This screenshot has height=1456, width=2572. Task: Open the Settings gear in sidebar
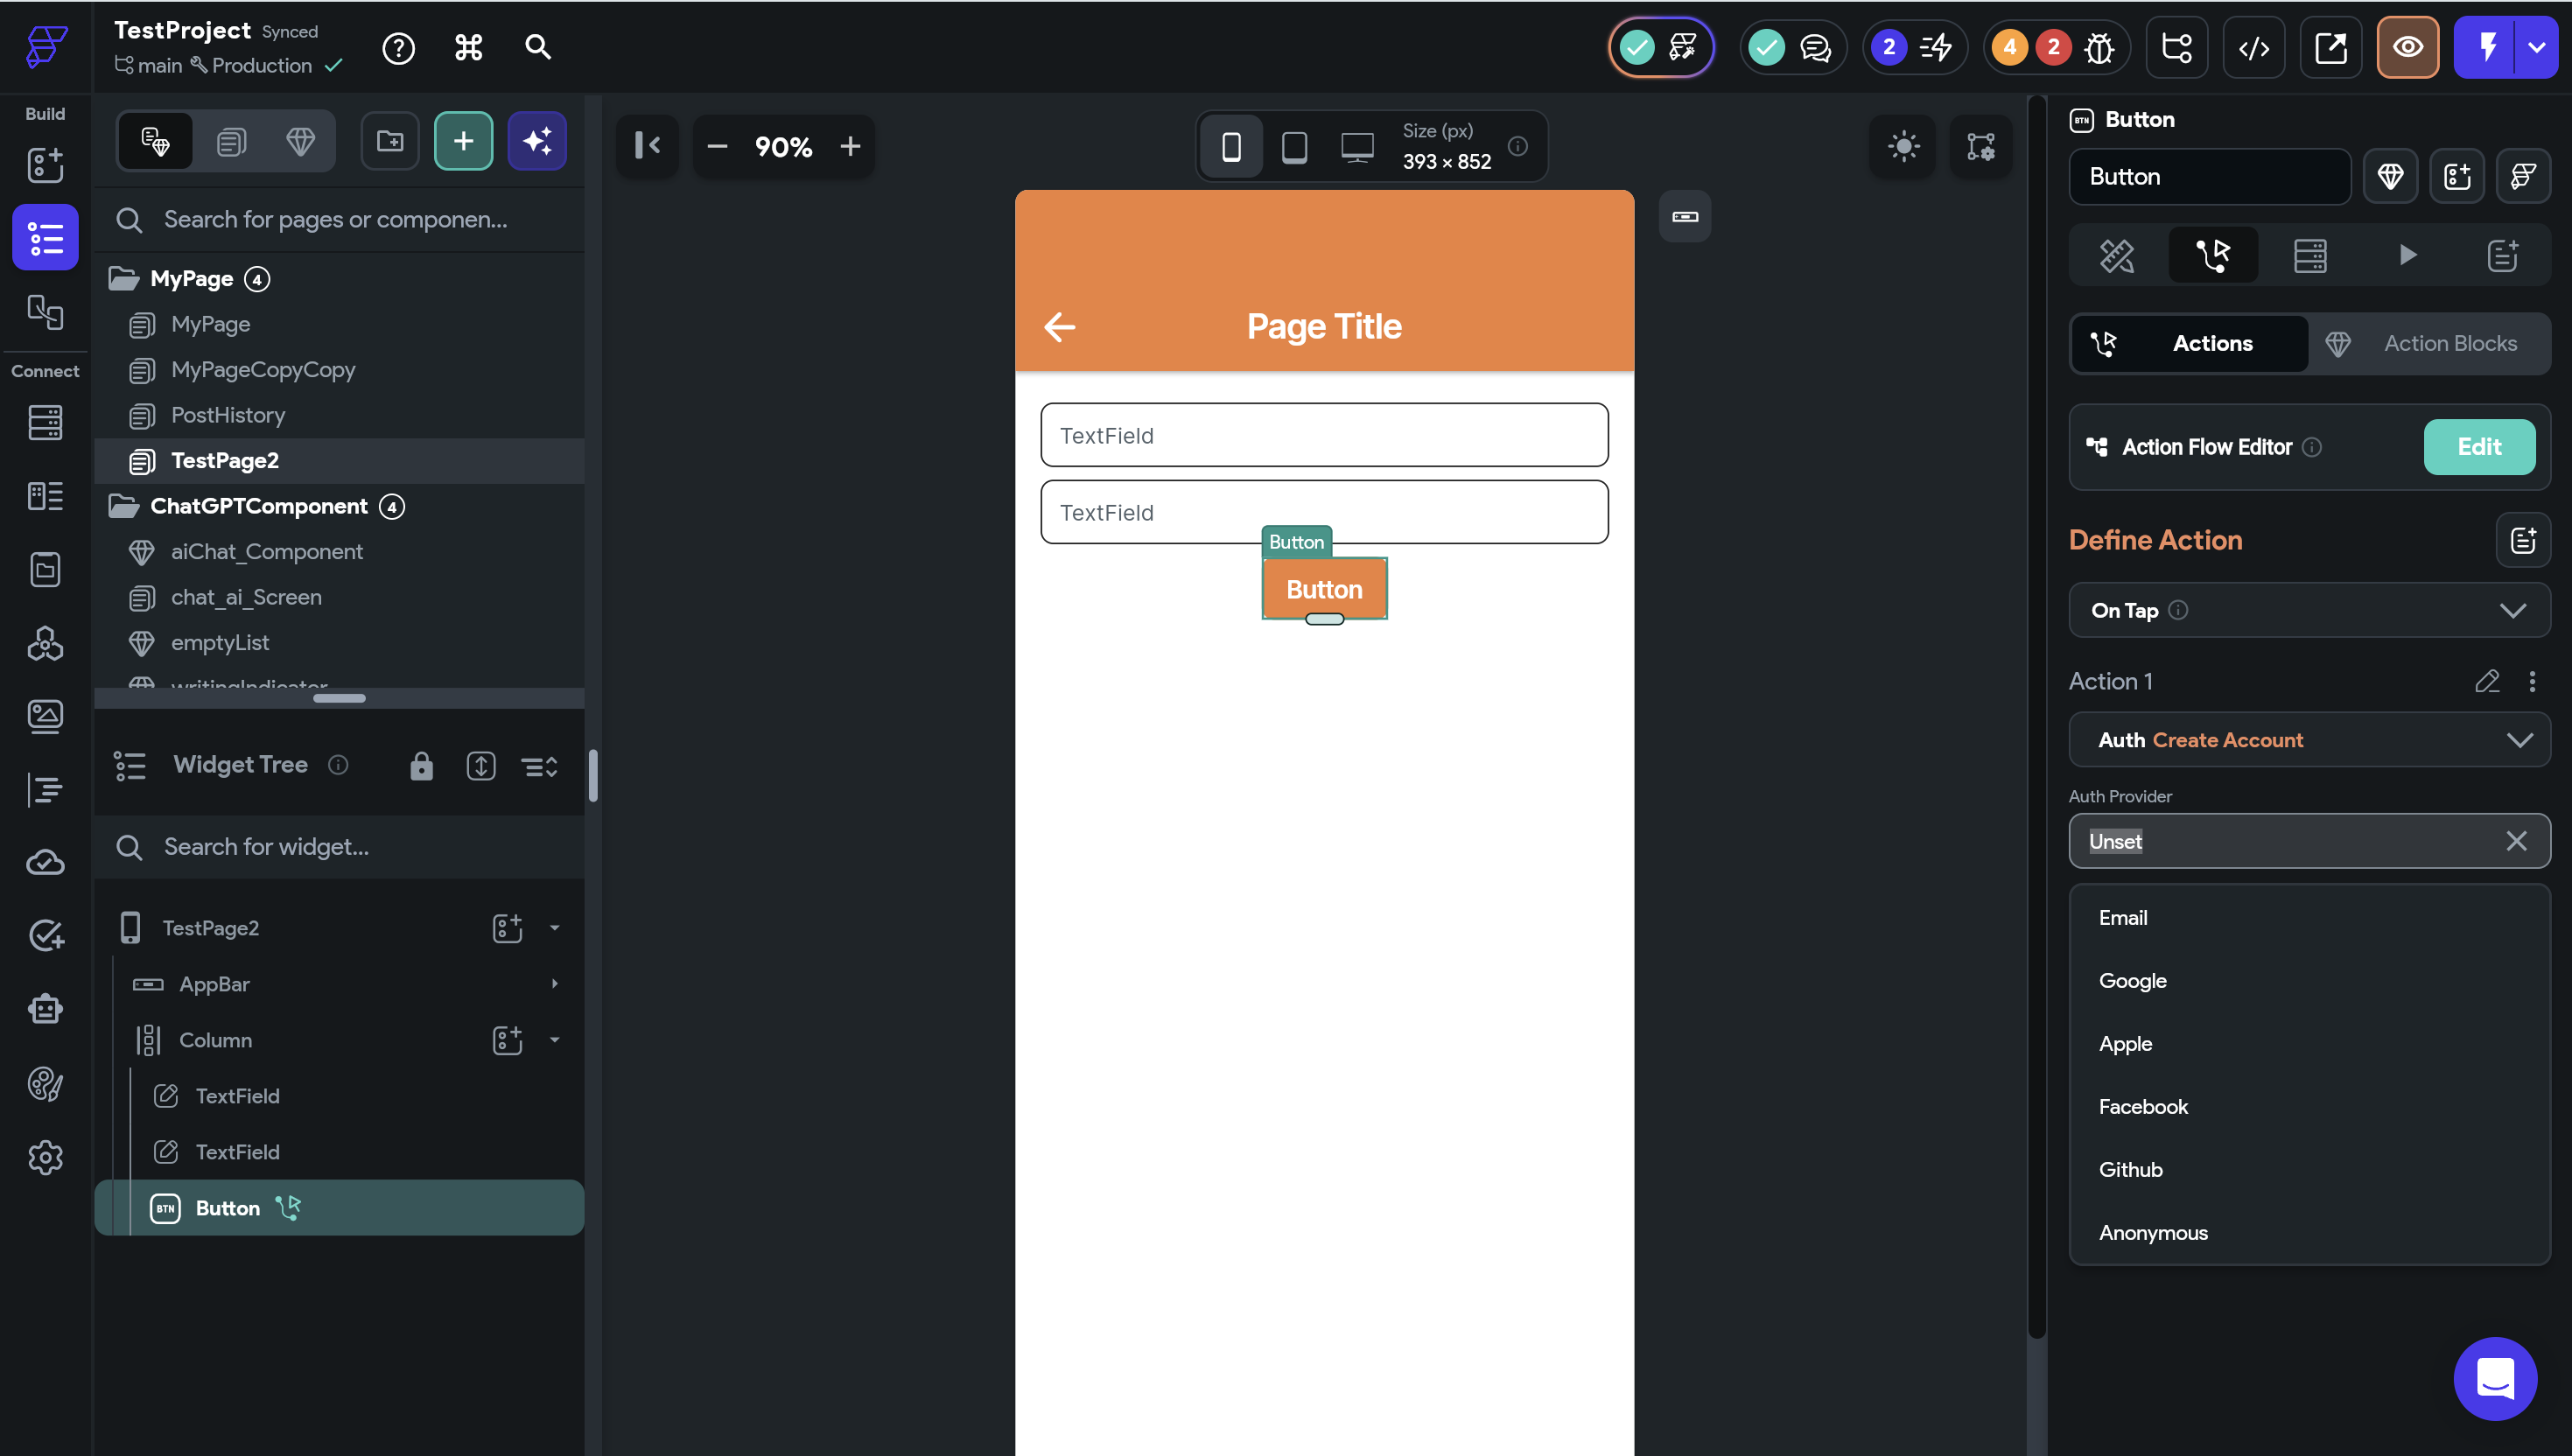click(45, 1157)
